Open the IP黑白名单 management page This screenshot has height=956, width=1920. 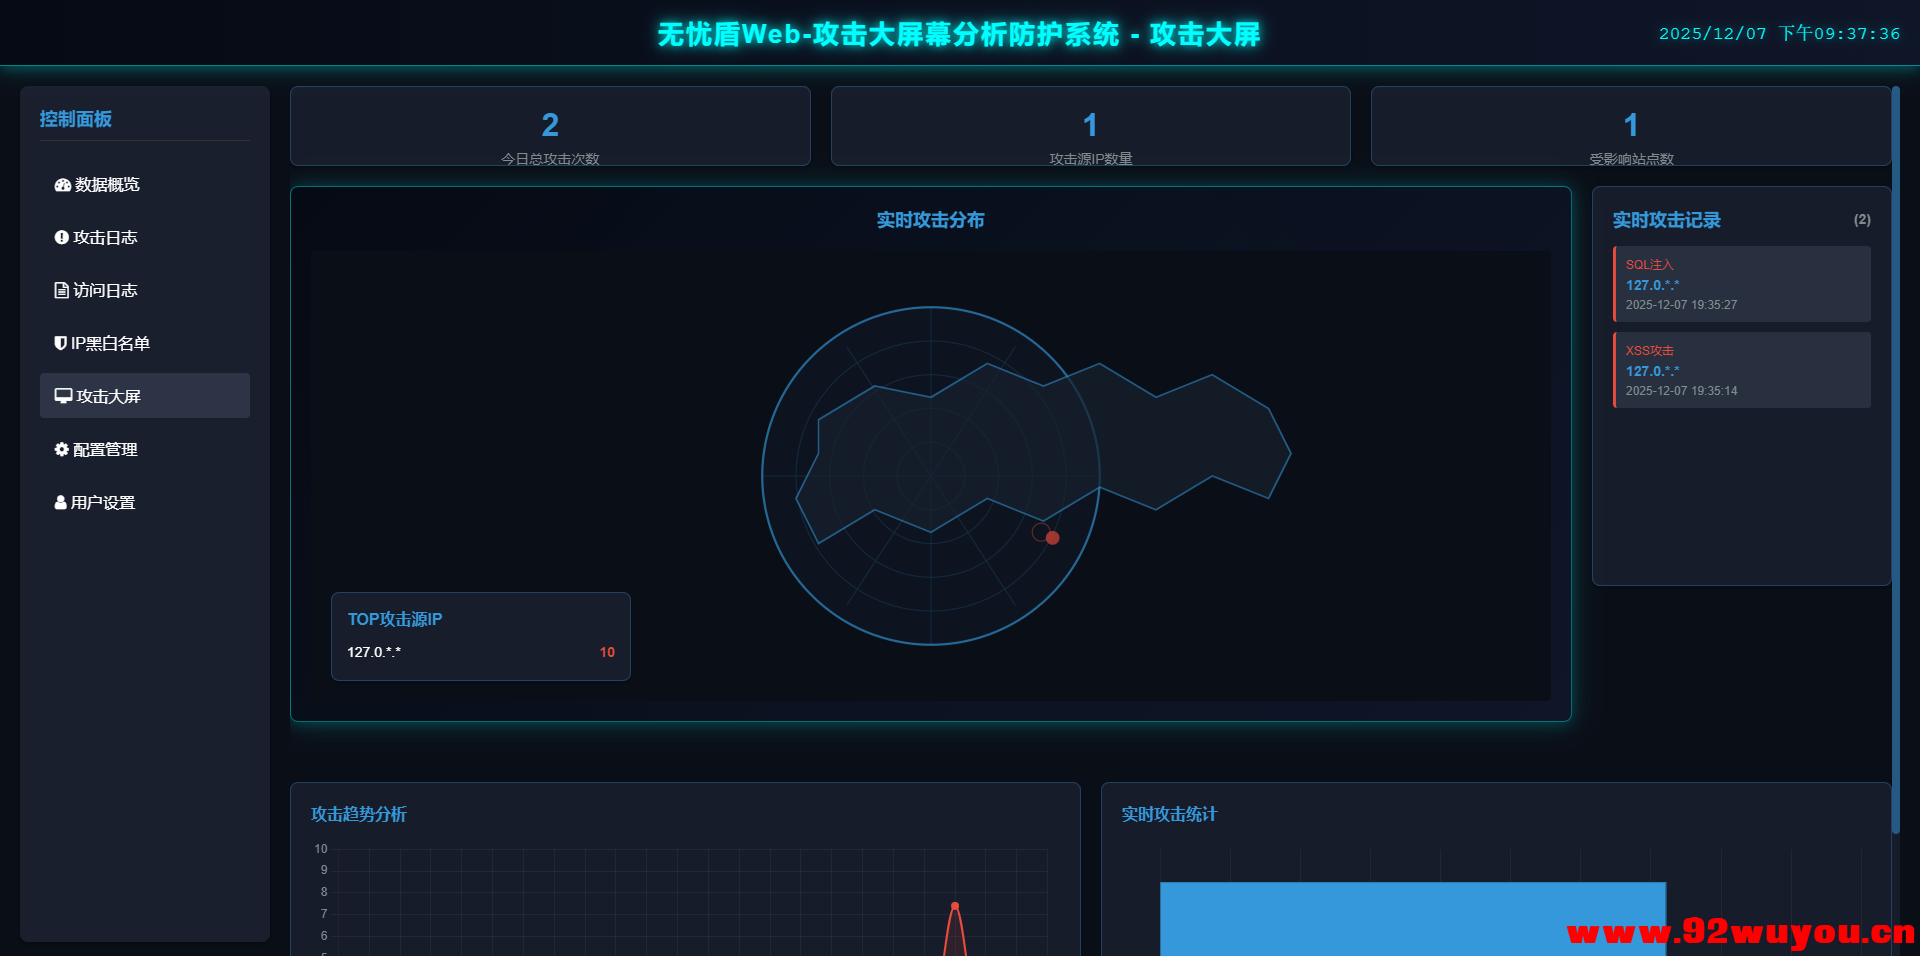110,343
